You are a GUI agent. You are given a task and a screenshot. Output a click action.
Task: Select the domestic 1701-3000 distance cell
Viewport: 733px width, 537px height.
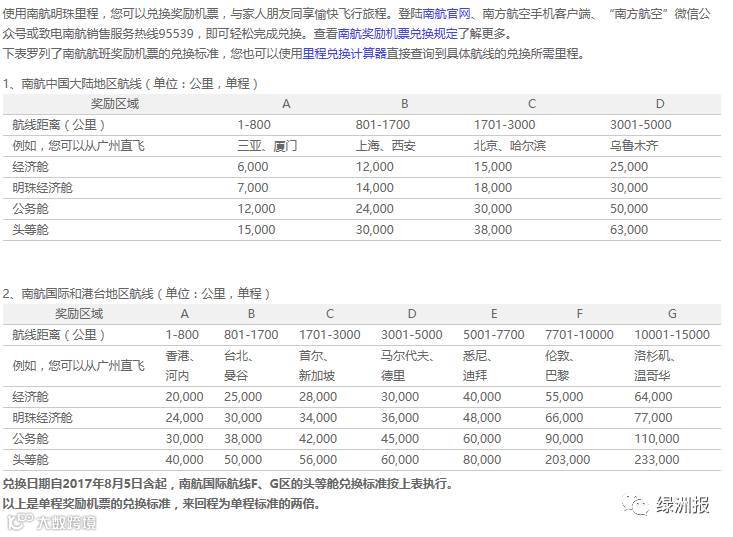coord(504,125)
